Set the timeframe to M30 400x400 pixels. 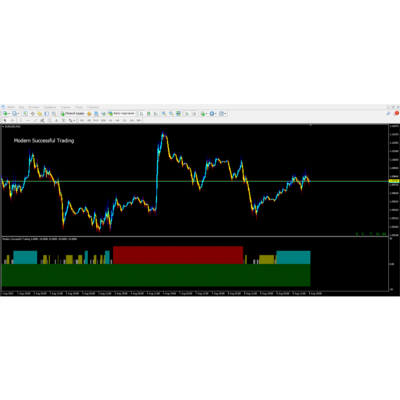(x=103, y=120)
